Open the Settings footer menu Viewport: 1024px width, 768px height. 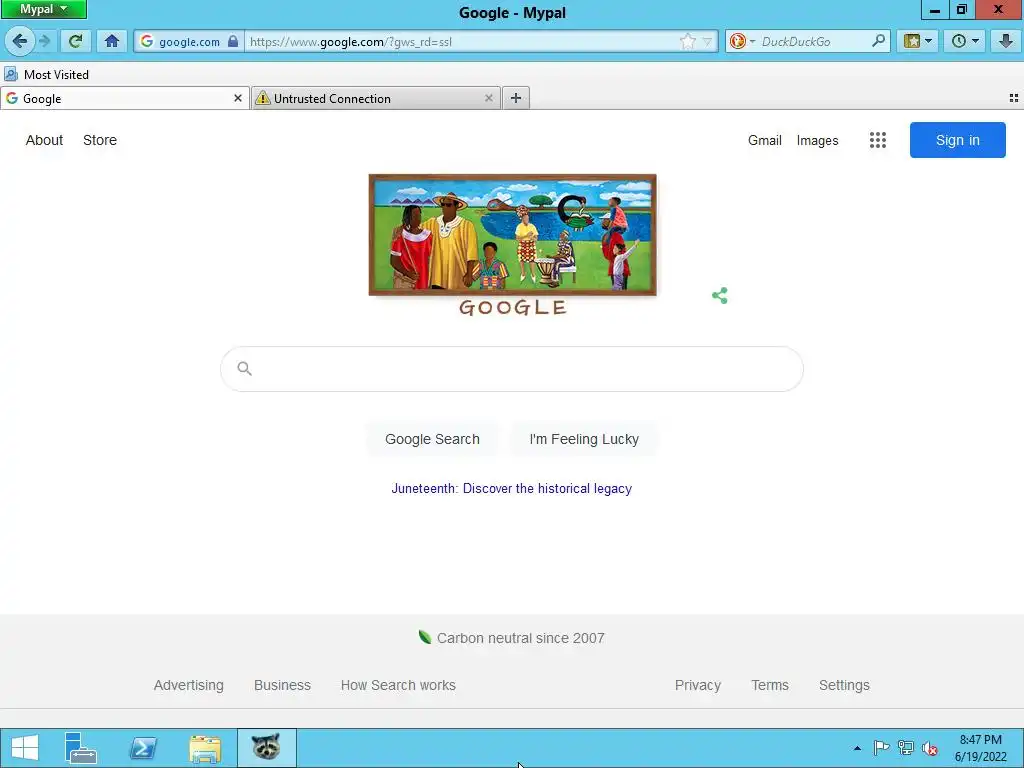click(x=844, y=685)
